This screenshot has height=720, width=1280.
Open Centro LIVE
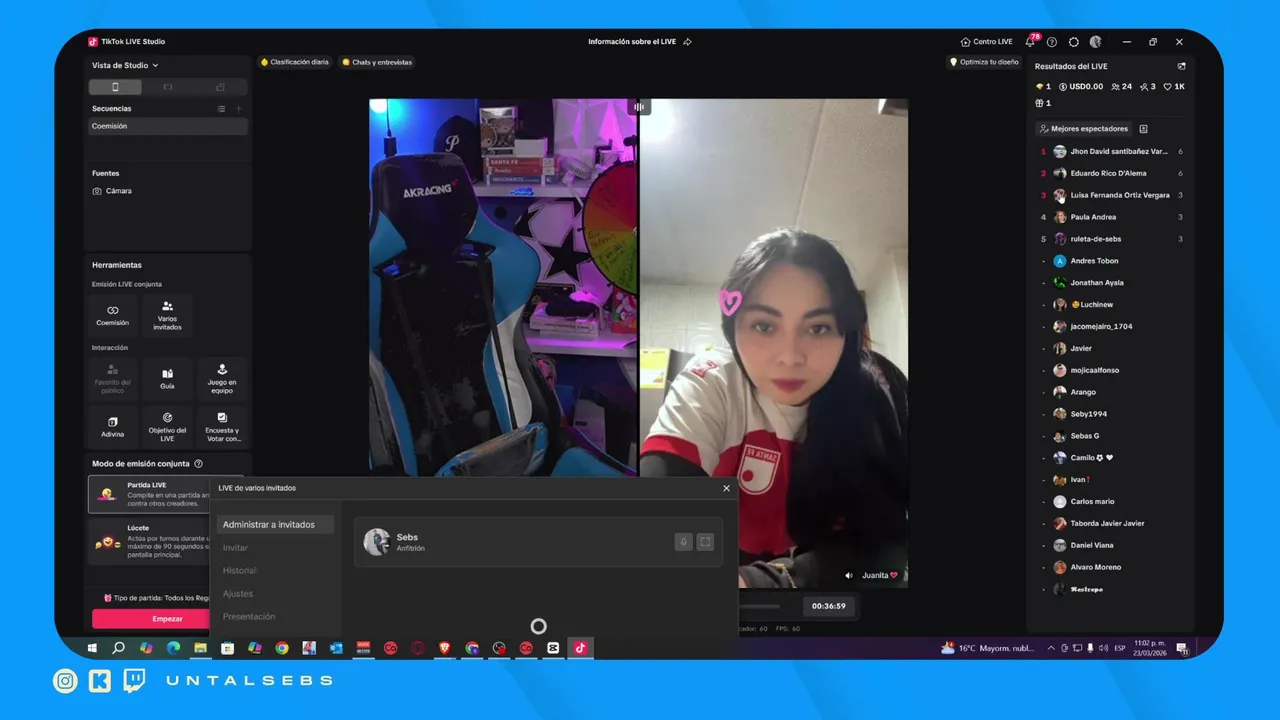point(986,42)
